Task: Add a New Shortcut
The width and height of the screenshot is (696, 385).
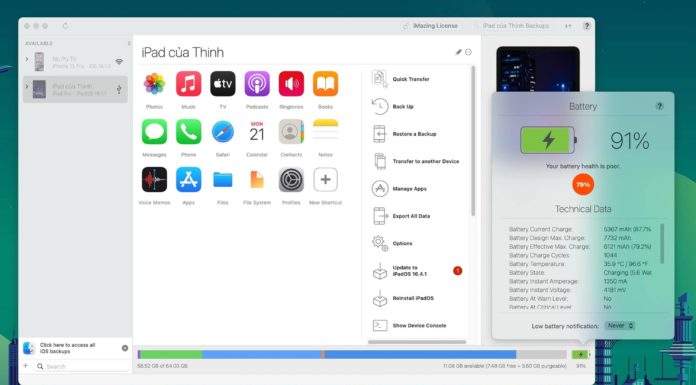Action: point(325,179)
